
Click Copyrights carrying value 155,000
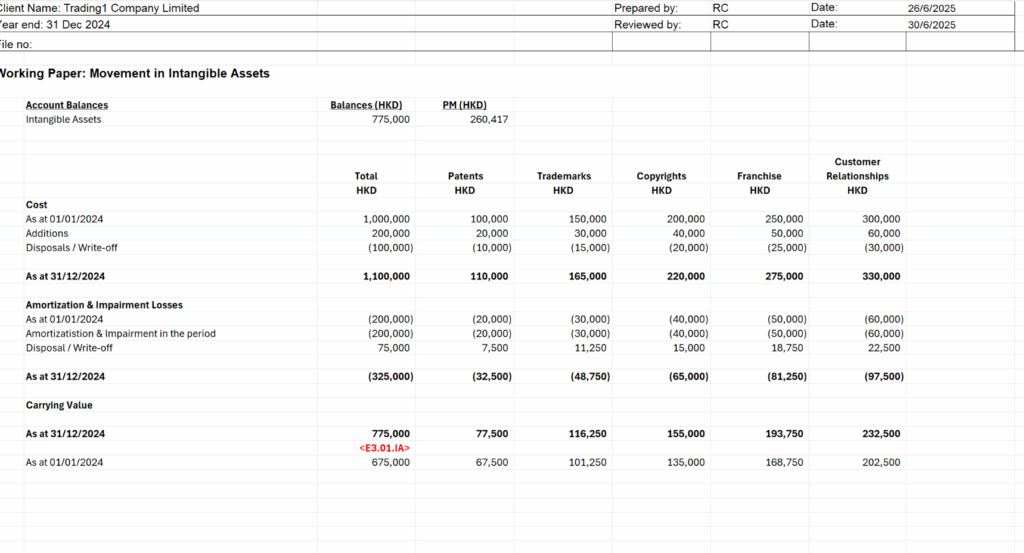(684, 434)
